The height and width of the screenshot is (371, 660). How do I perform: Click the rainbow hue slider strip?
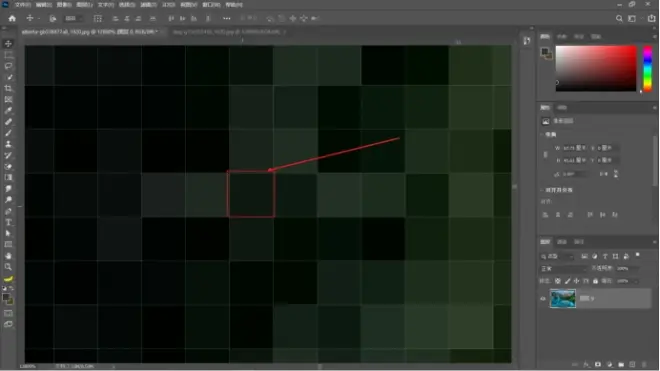click(647, 69)
